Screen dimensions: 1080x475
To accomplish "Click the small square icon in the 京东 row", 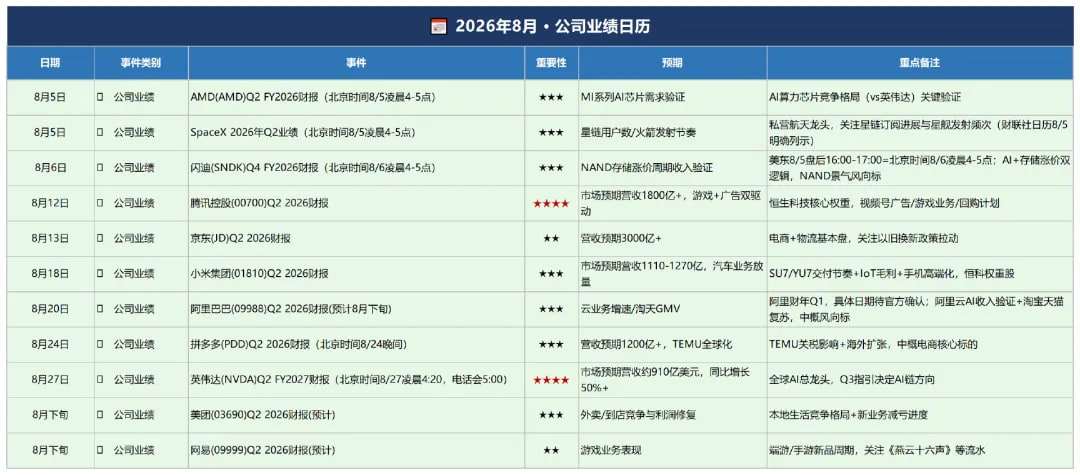I will [x=101, y=238].
